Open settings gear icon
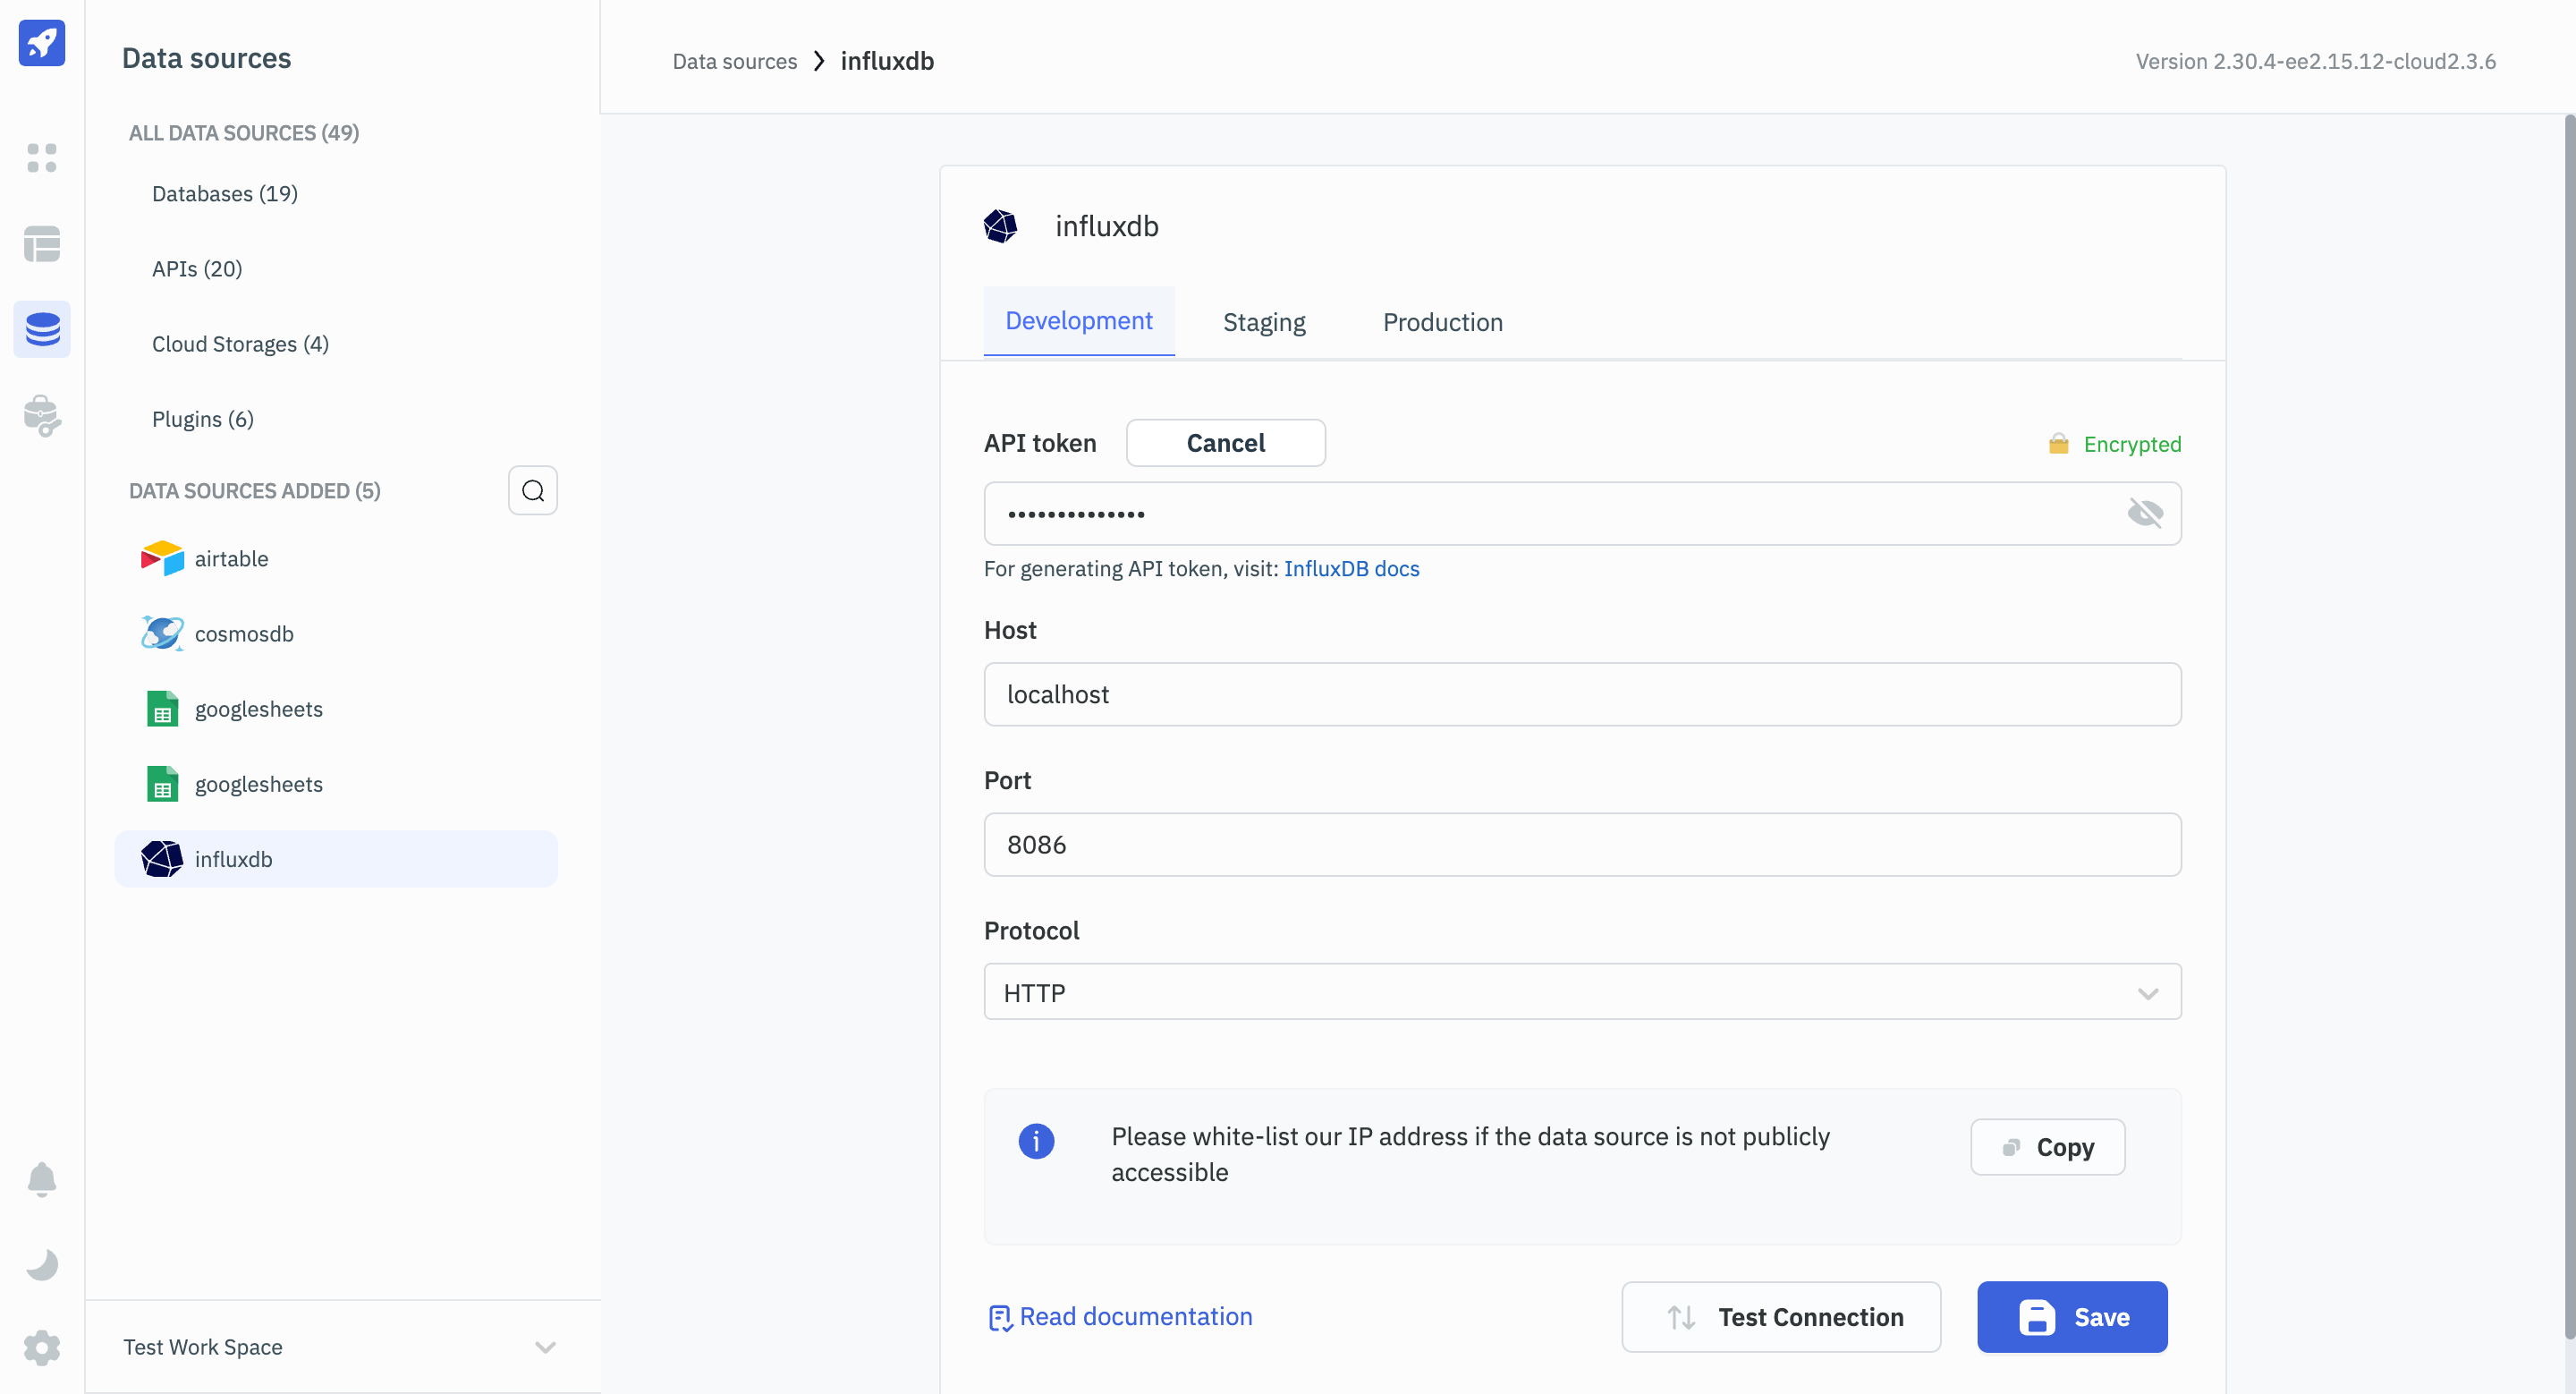This screenshot has width=2576, height=1394. pyautogui.click(x=41, y=1347)
